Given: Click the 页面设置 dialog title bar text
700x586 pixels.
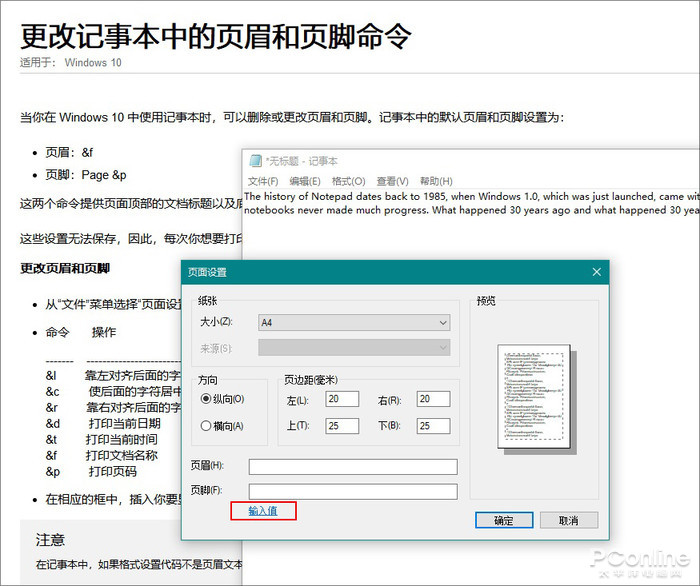Looking at the screenshot, I should point(207,272).
